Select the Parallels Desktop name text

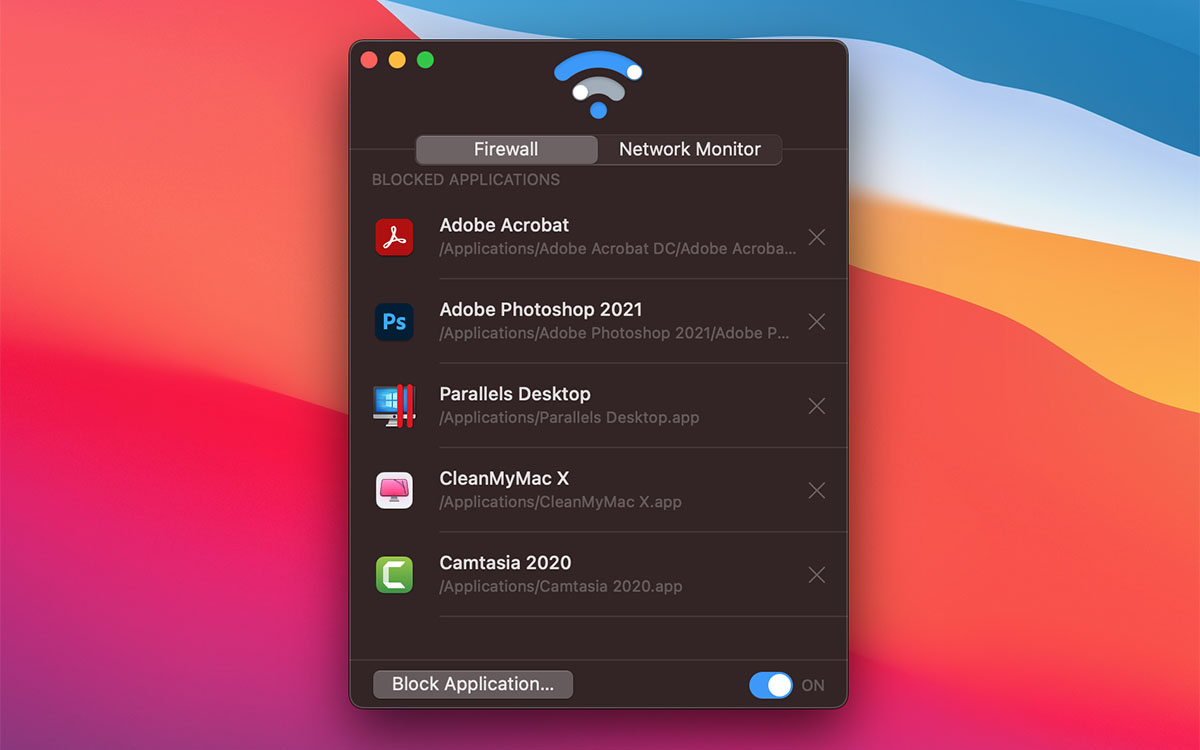tap(515, 394)
